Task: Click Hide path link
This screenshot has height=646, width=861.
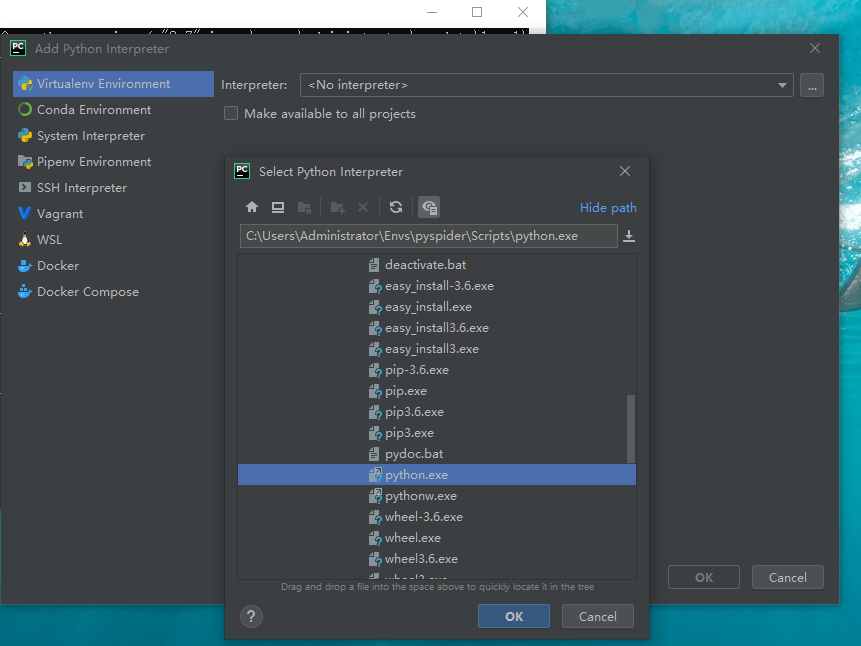Action: [x=608, y=208]
